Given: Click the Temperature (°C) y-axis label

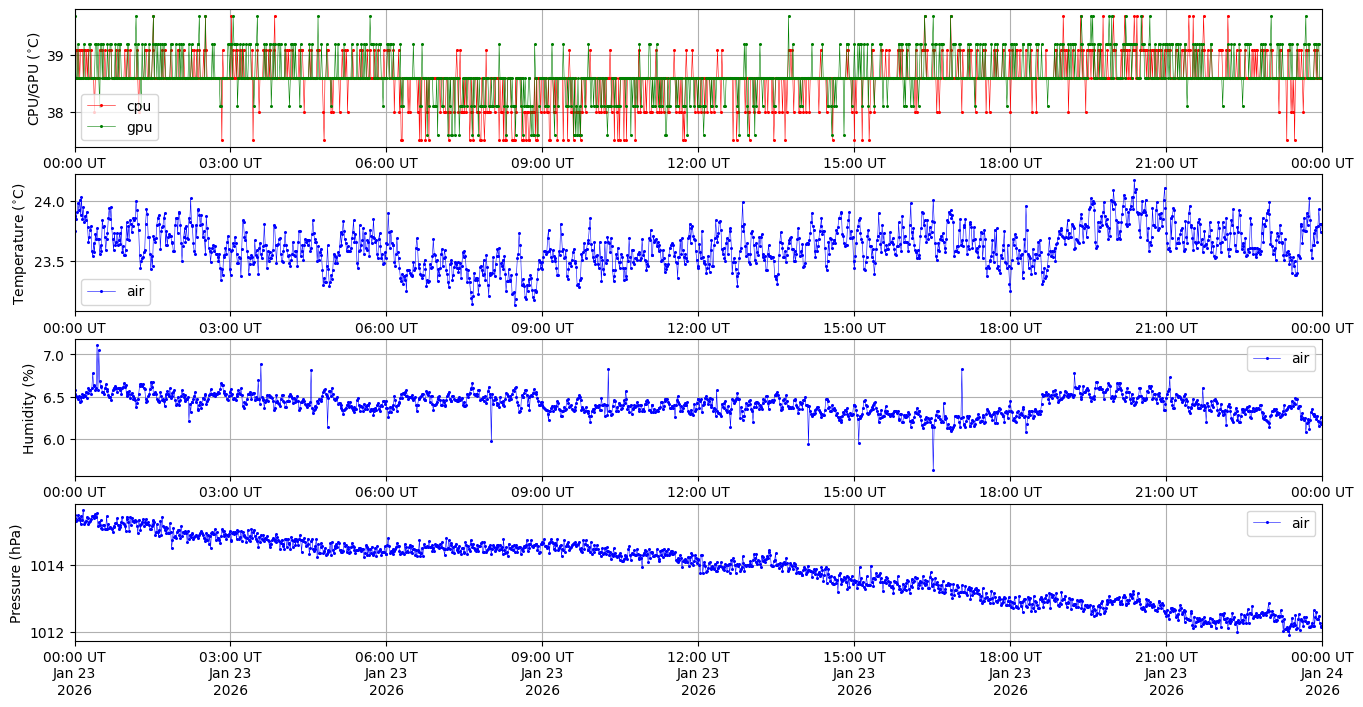Looking at the screenshot, I should 18,243.
